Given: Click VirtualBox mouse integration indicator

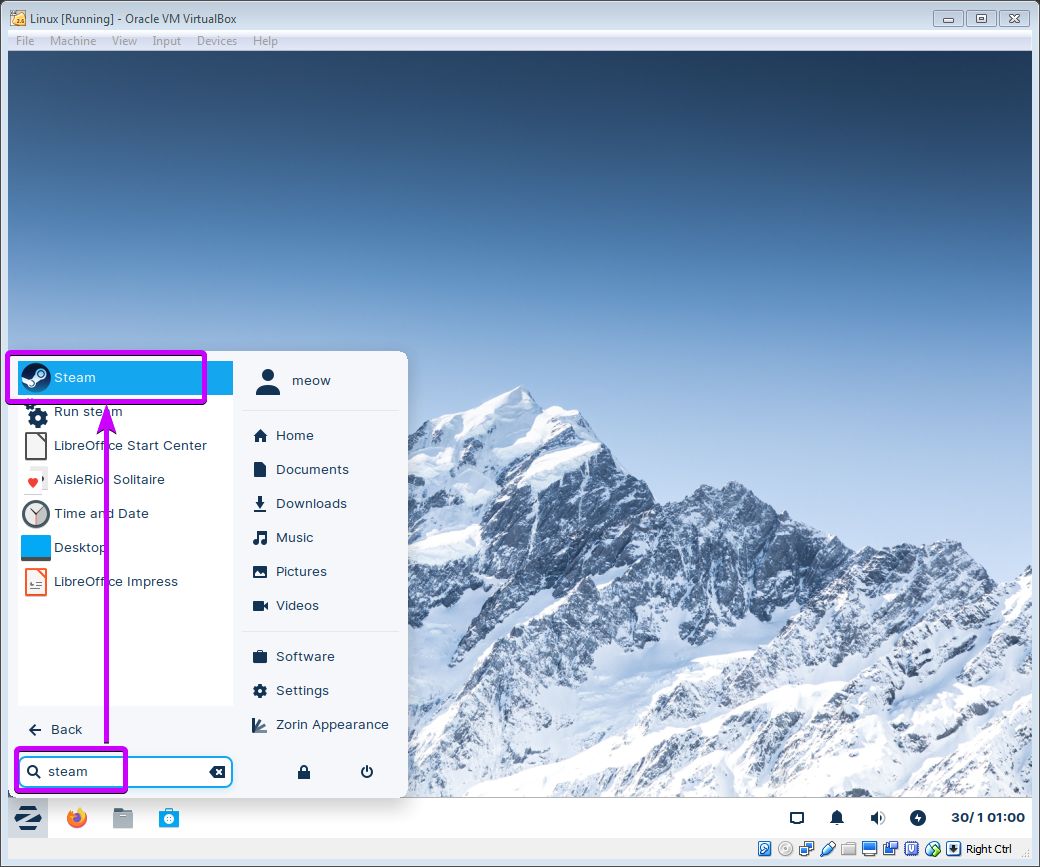Looking at the screenshot, I should coord(933,848).
